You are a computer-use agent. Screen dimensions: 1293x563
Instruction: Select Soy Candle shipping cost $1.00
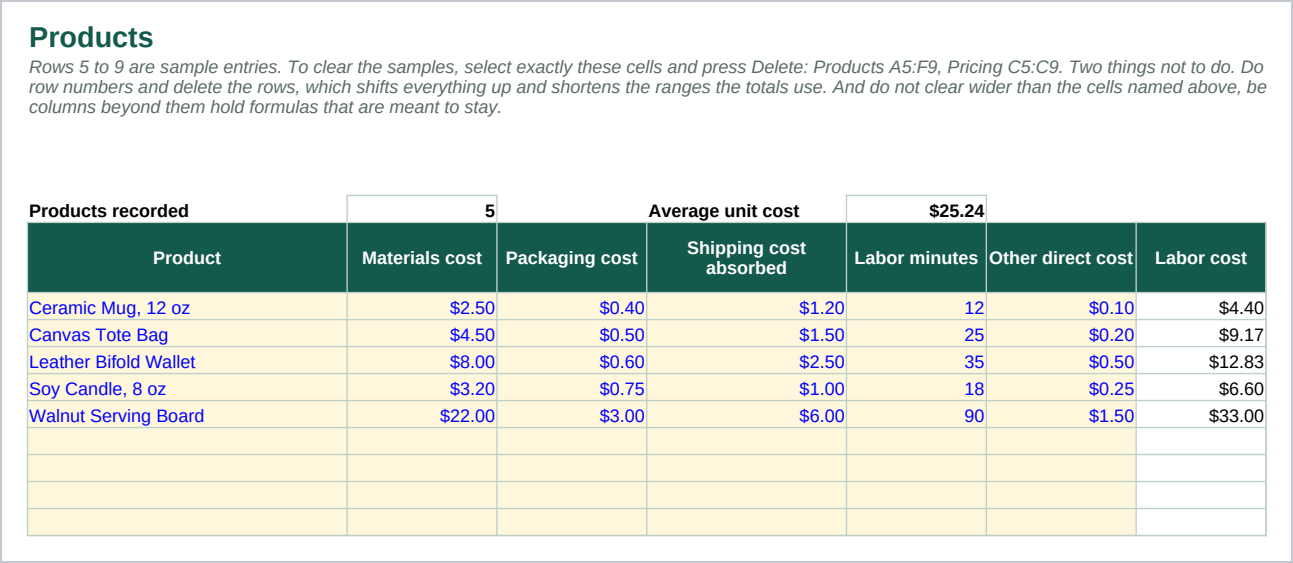coord(746,388)
